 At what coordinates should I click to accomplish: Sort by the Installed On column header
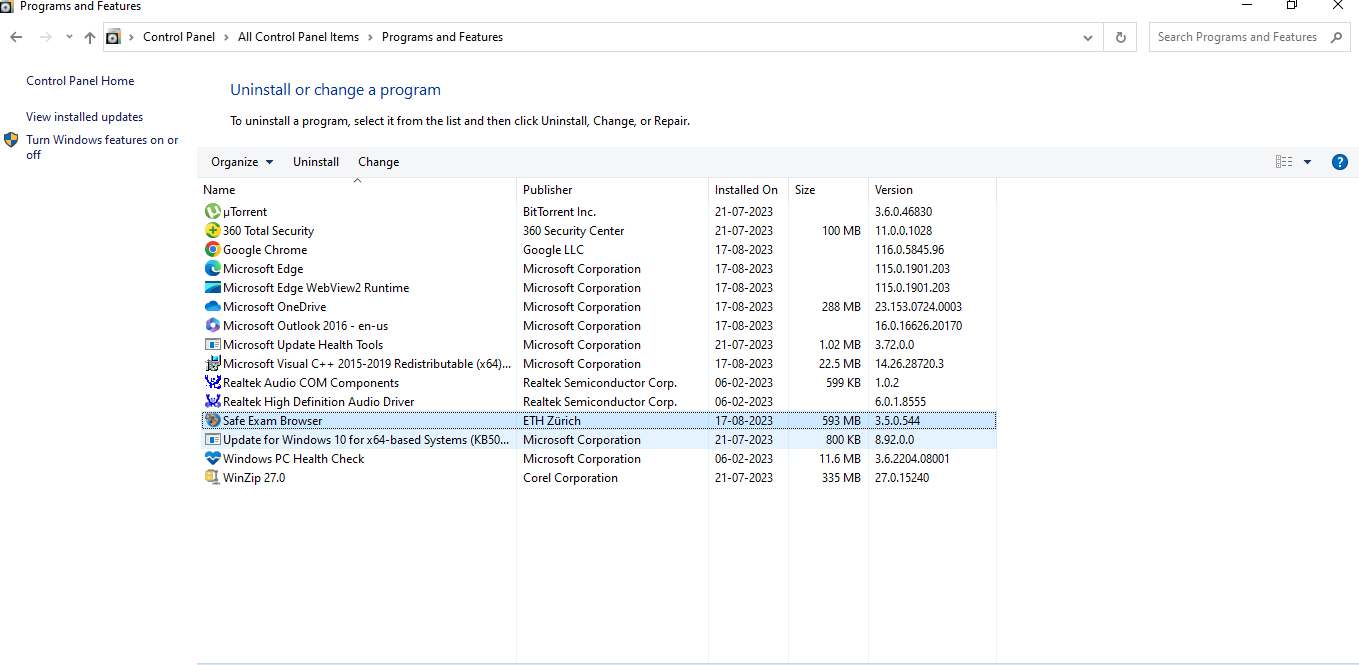coord(748,190)
